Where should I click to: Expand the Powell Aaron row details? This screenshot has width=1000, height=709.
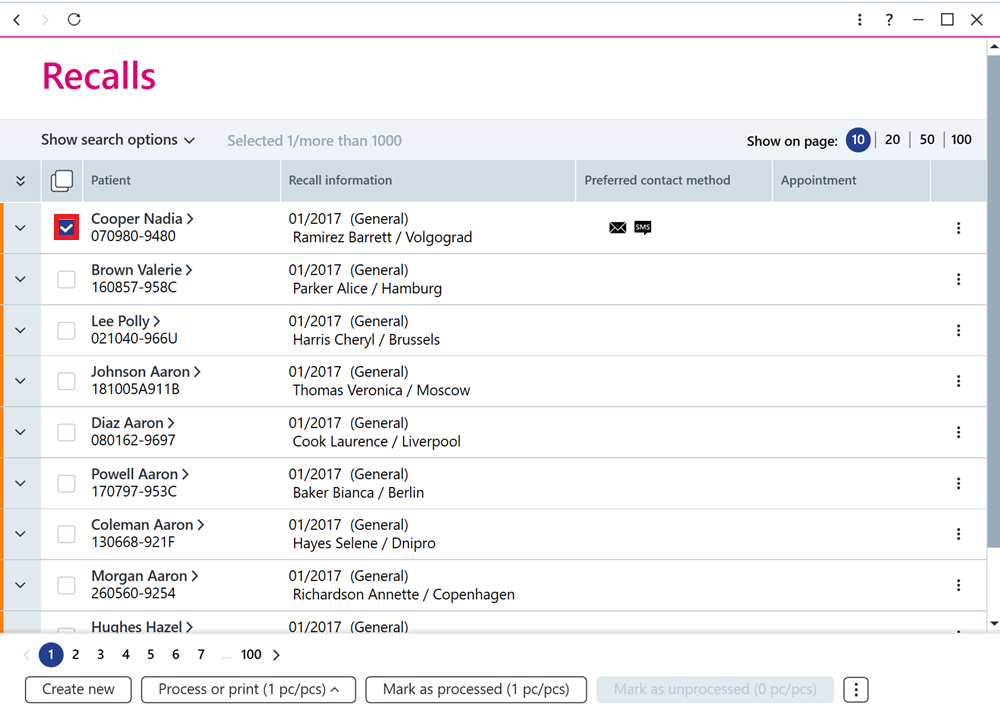click(20, 483)
